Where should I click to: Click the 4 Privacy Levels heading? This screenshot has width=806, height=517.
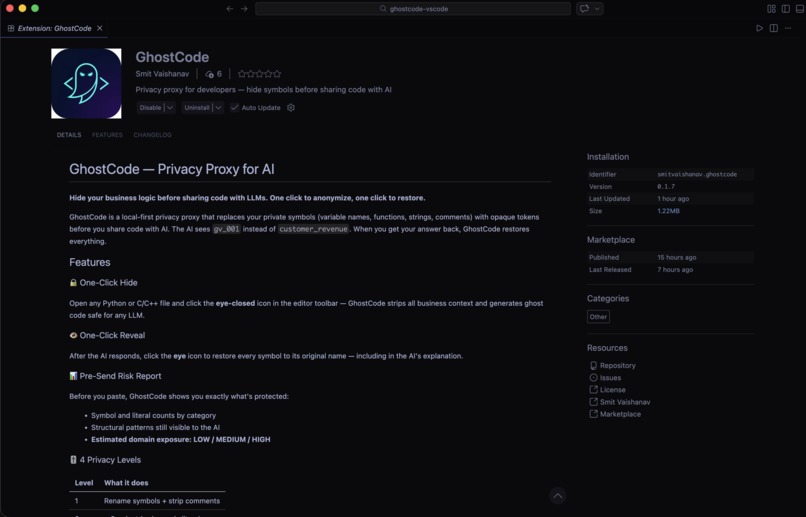(x=105, y=460)
